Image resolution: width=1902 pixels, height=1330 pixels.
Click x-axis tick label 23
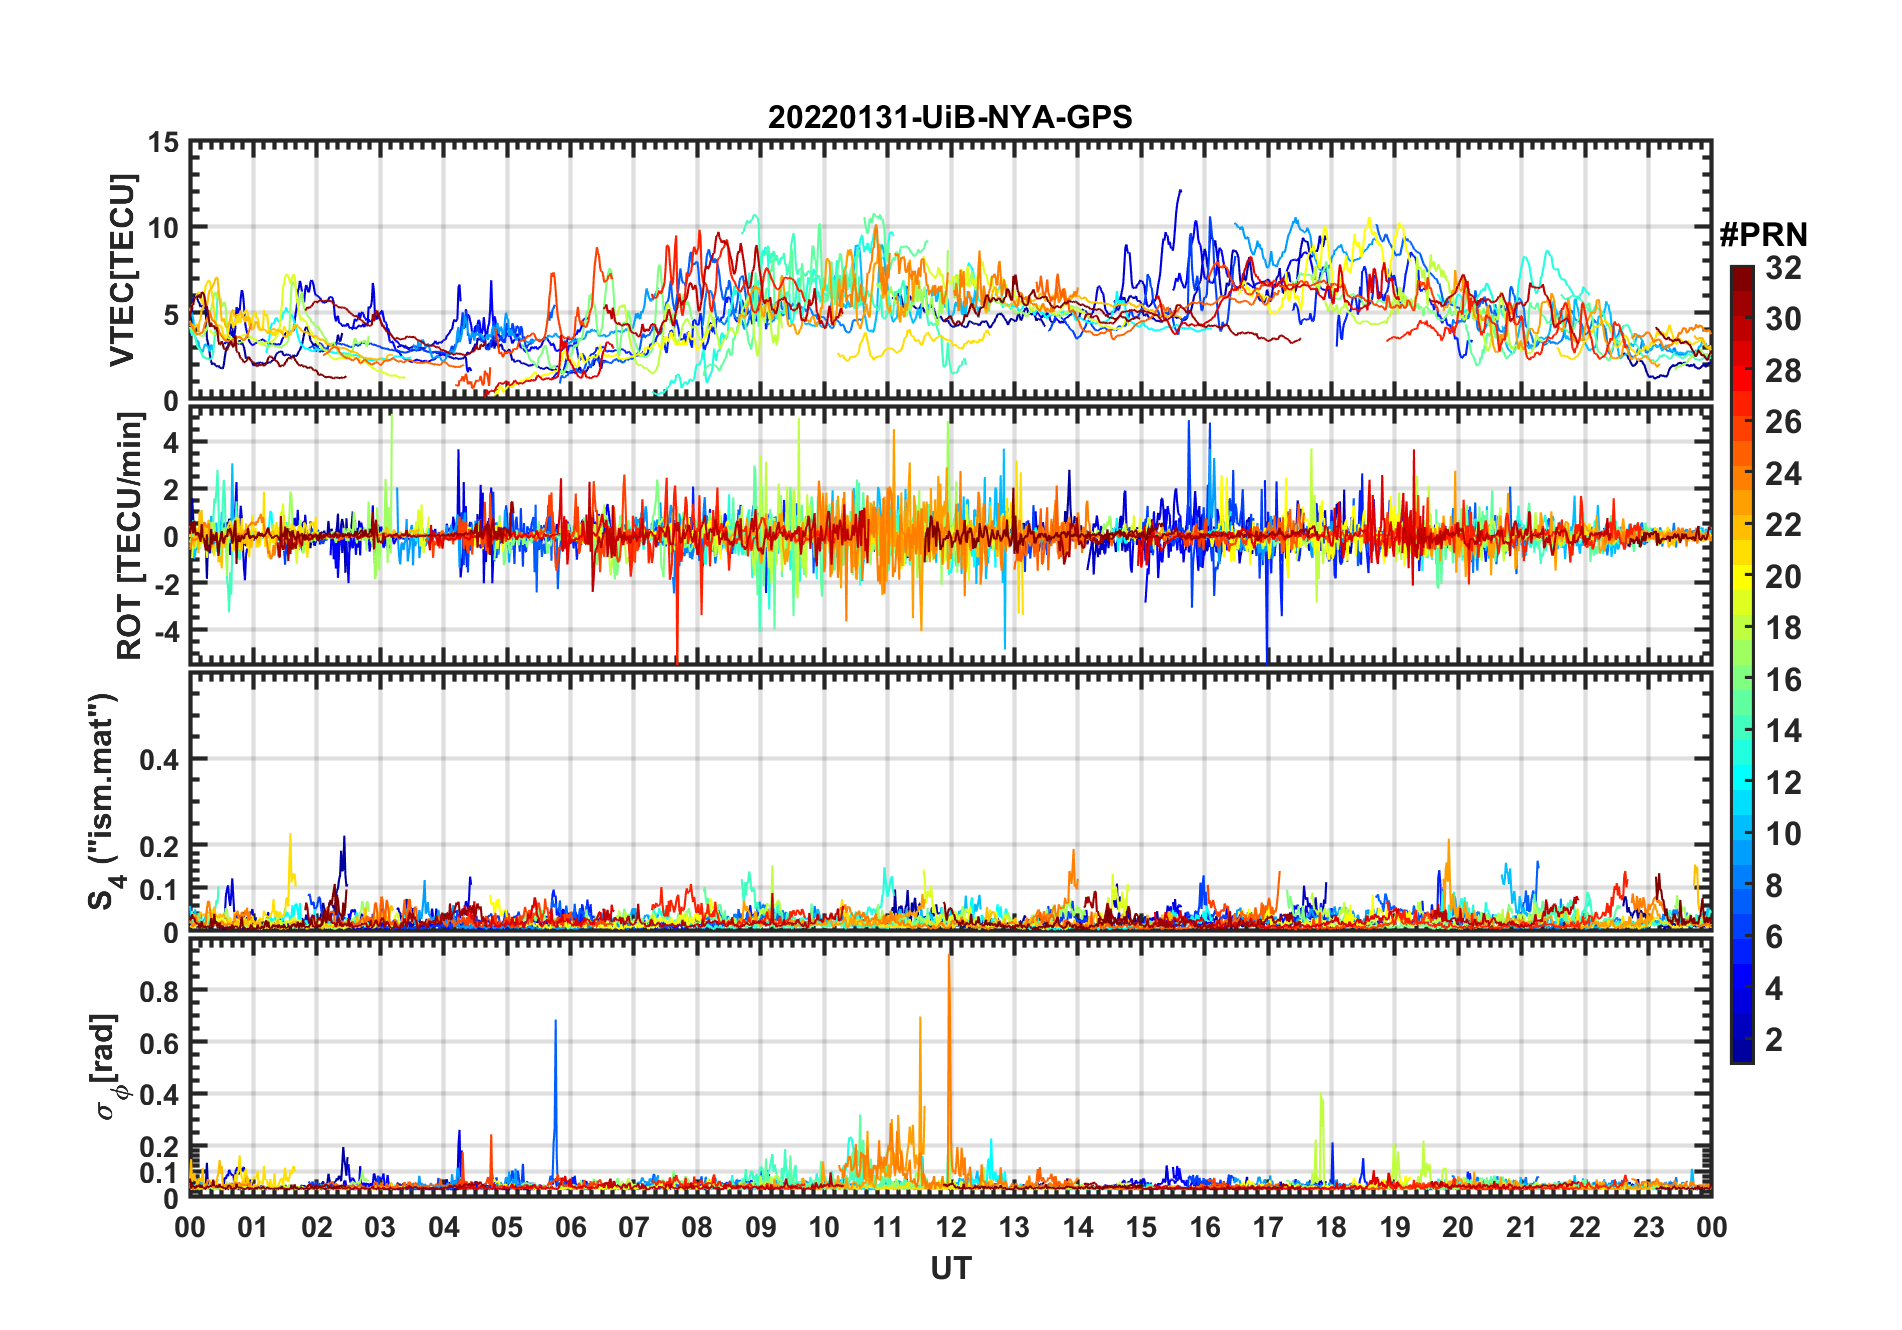coord(1648,1227)
